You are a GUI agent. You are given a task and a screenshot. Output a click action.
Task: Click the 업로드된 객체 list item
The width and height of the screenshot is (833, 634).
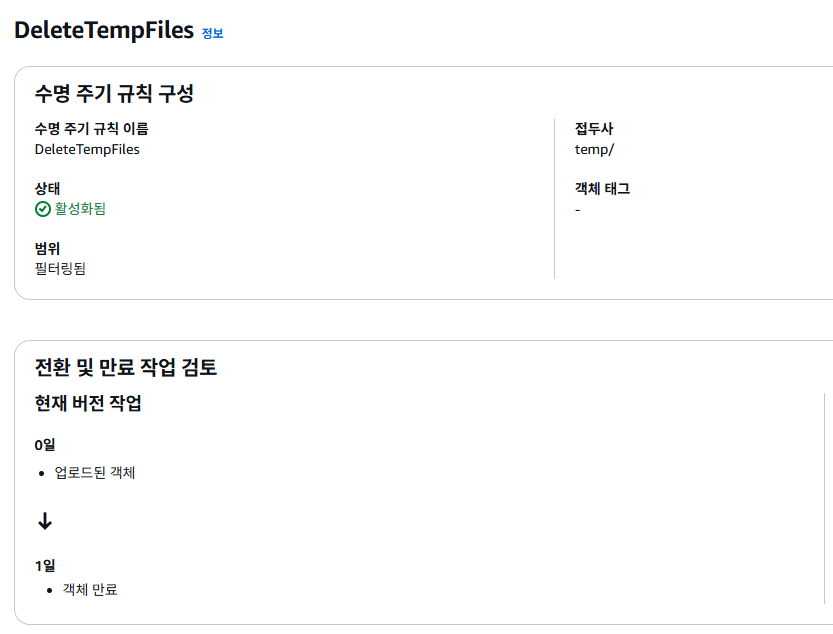click(x=95, y=472)
